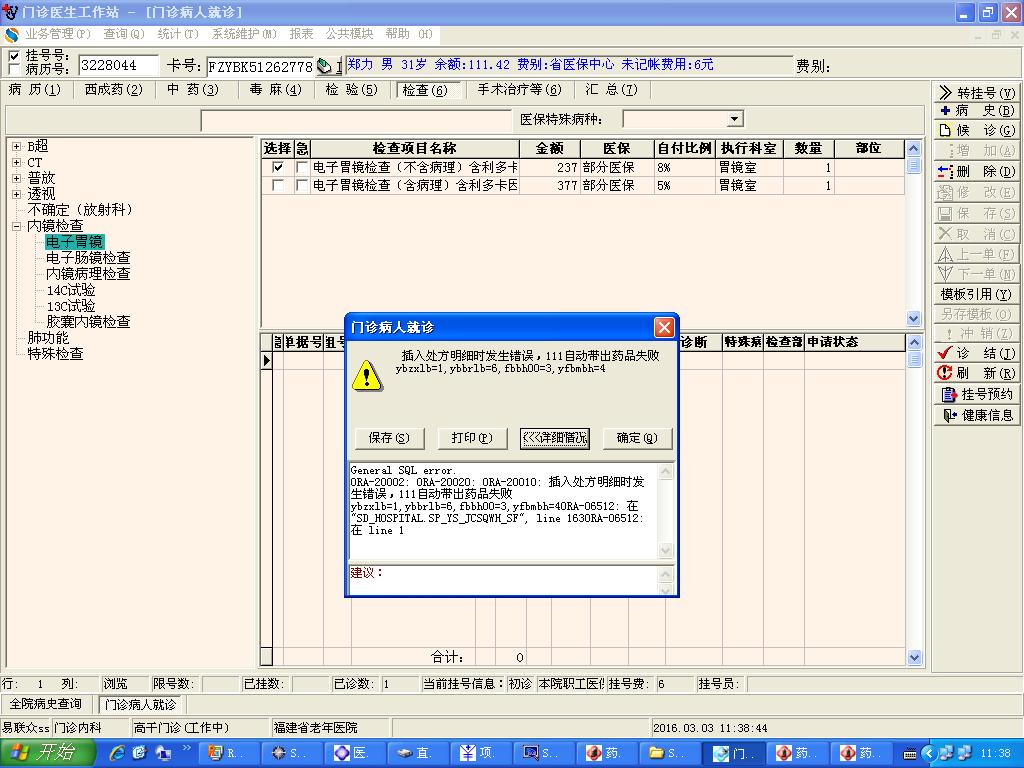The width and height of the screenshot is (1024, 768).
Task: Click the card reader icon beside the 卡号 field
Action: point(324,66)
